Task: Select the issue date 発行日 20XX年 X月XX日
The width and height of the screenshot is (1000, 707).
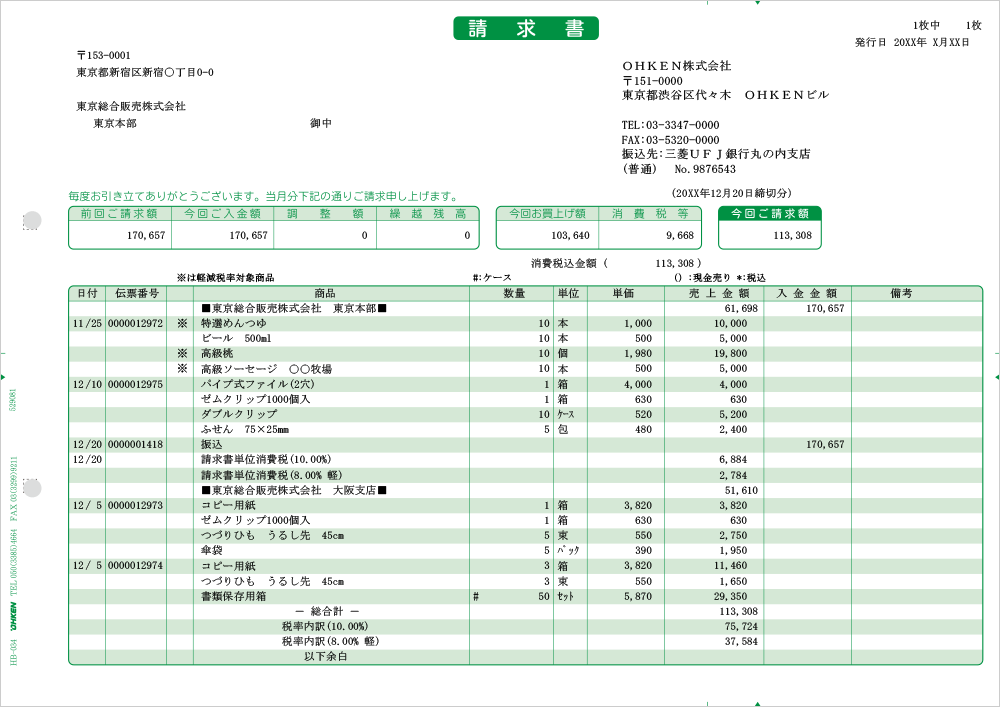Action: (912, 43)
